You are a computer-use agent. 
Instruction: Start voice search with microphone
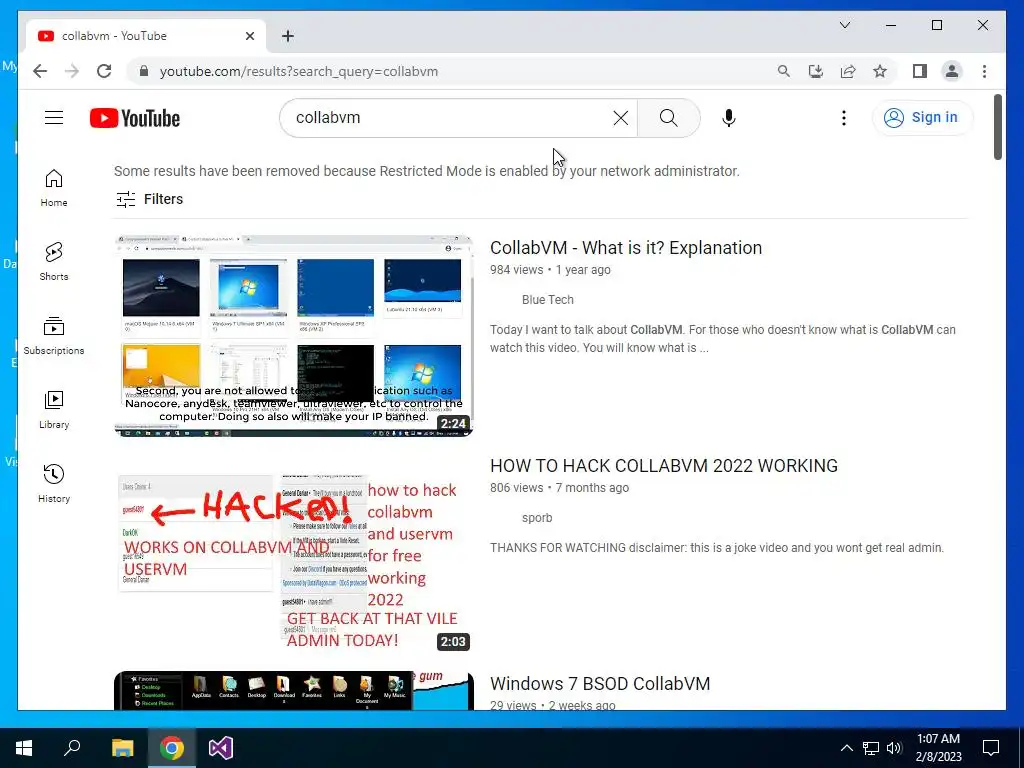[x=729, y=118]
